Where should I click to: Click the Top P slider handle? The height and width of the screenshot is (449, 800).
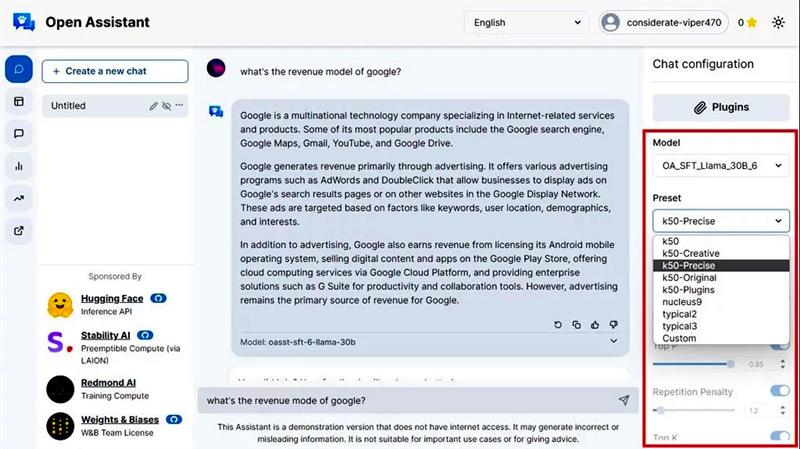(731, 364)
